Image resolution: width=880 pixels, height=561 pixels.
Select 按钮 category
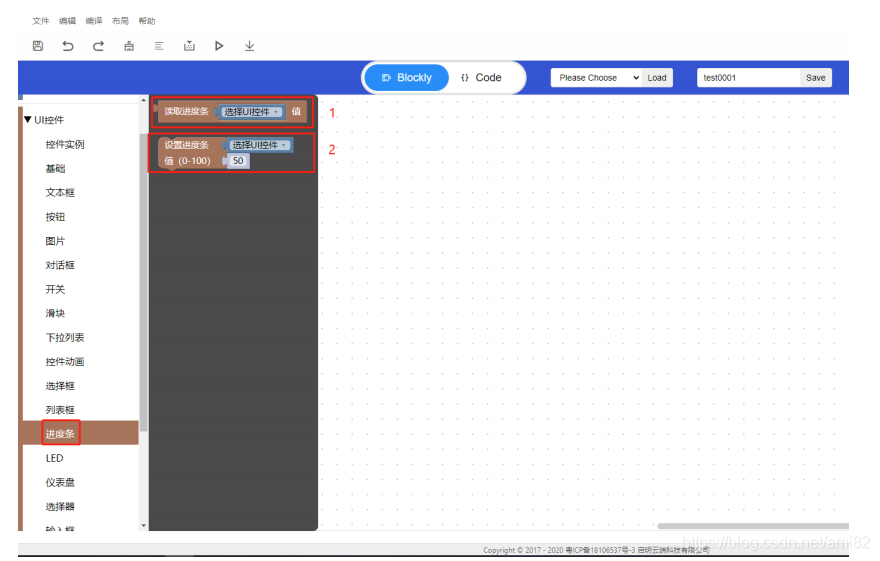pos(55,217)
